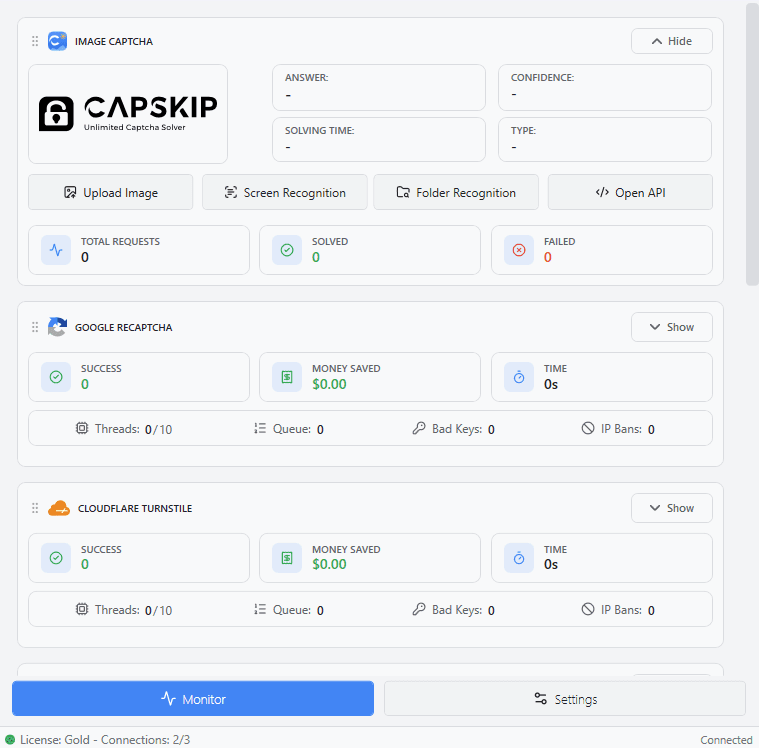Click Google reCAPTCHA Threads chip icon
The width and height of the screenshot is (759, 748).
[x=82, y=428]
